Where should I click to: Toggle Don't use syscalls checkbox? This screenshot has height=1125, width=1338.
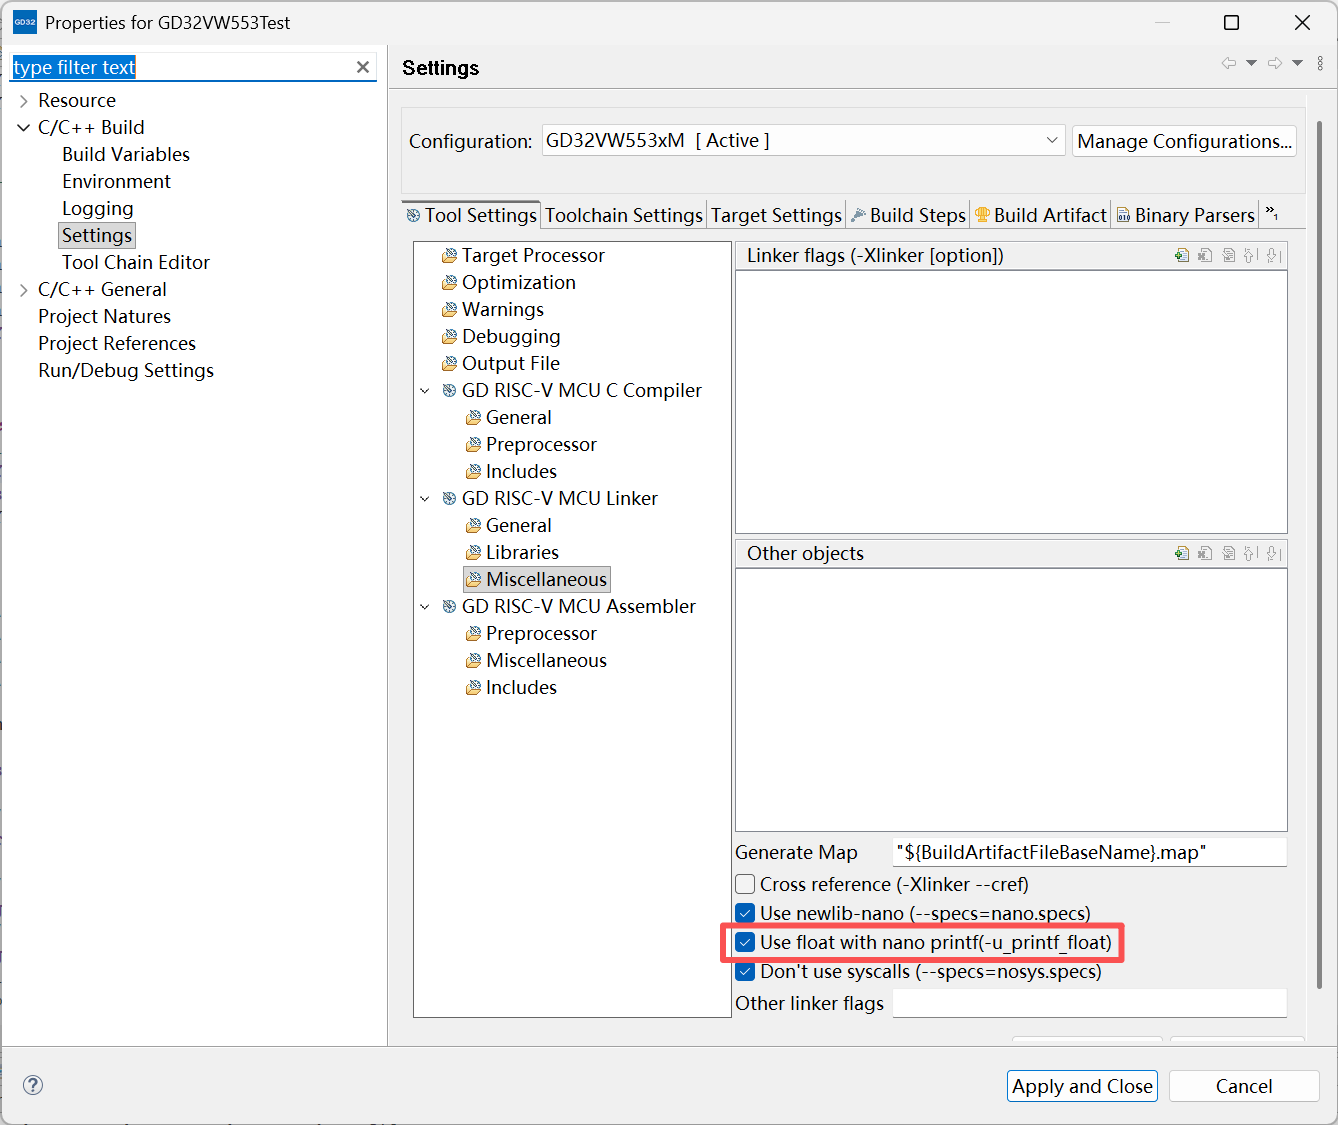click(x=745, y=971)
